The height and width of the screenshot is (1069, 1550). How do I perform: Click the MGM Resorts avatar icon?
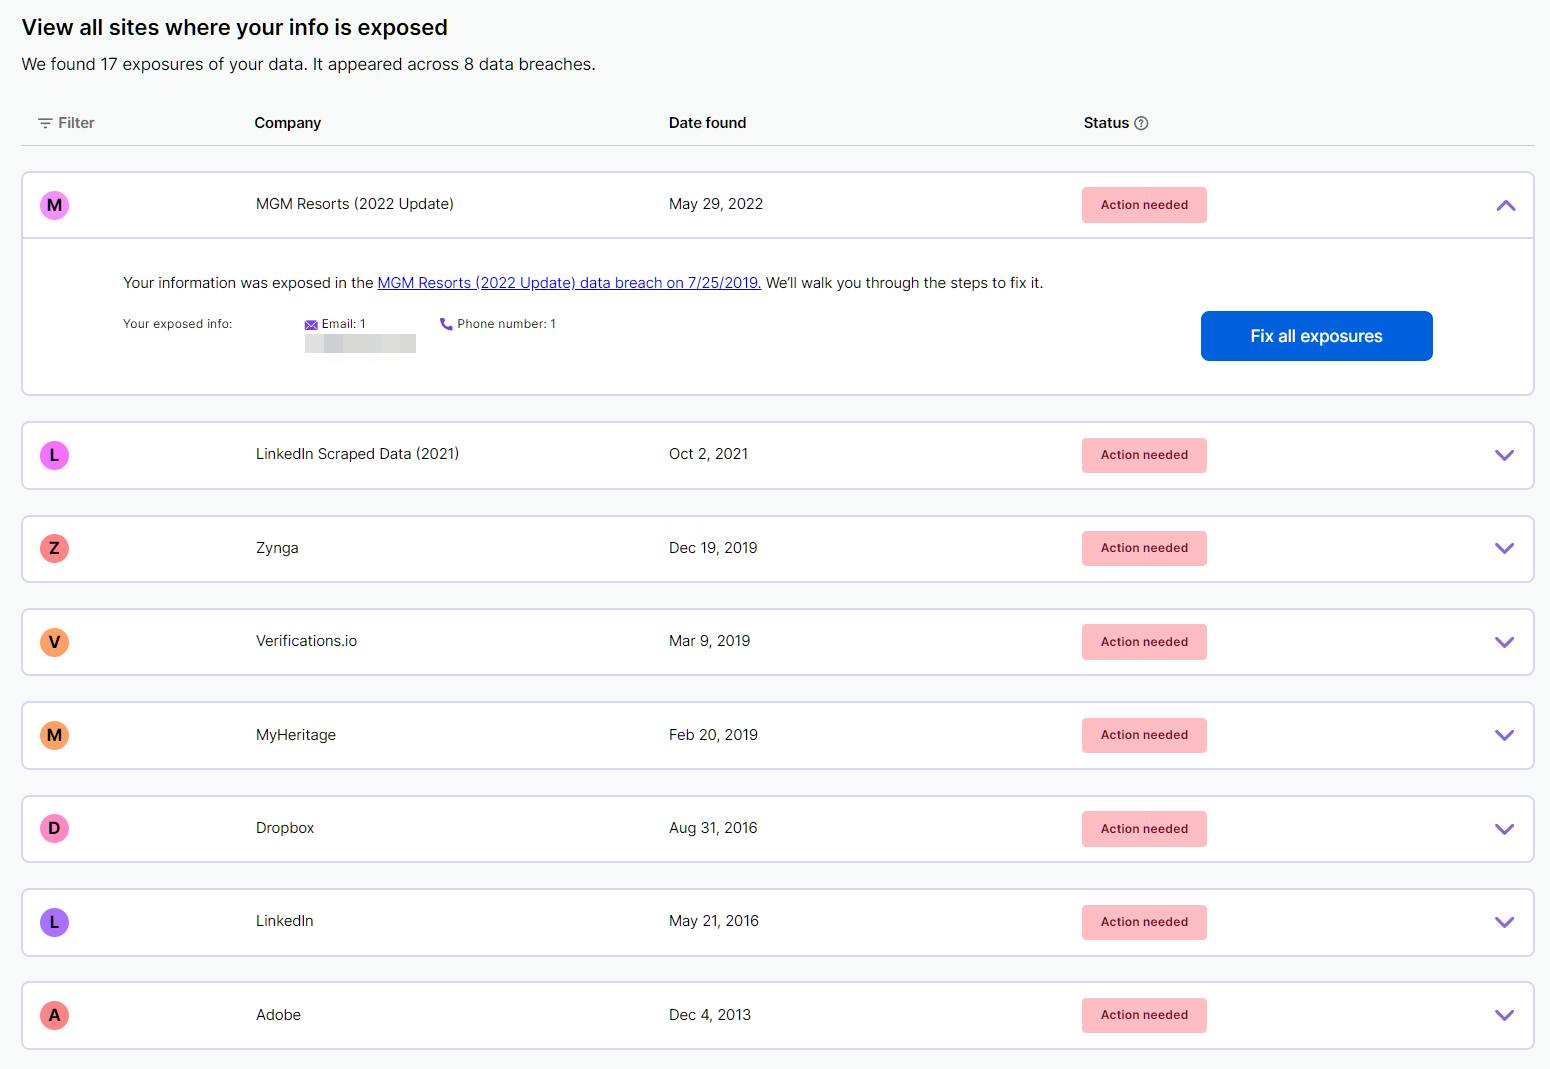click(x=54, y=205)
